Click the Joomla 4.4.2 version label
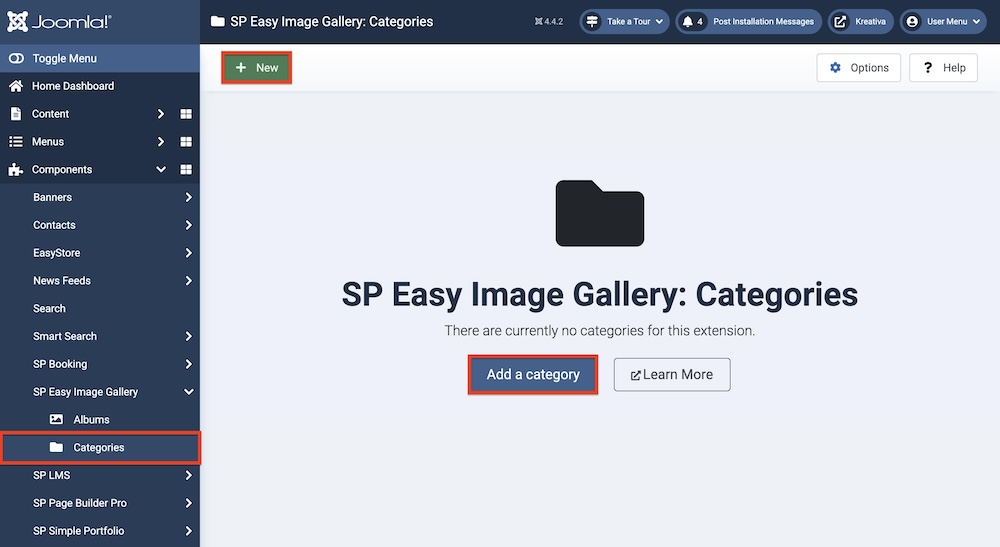 click(549, 22)
